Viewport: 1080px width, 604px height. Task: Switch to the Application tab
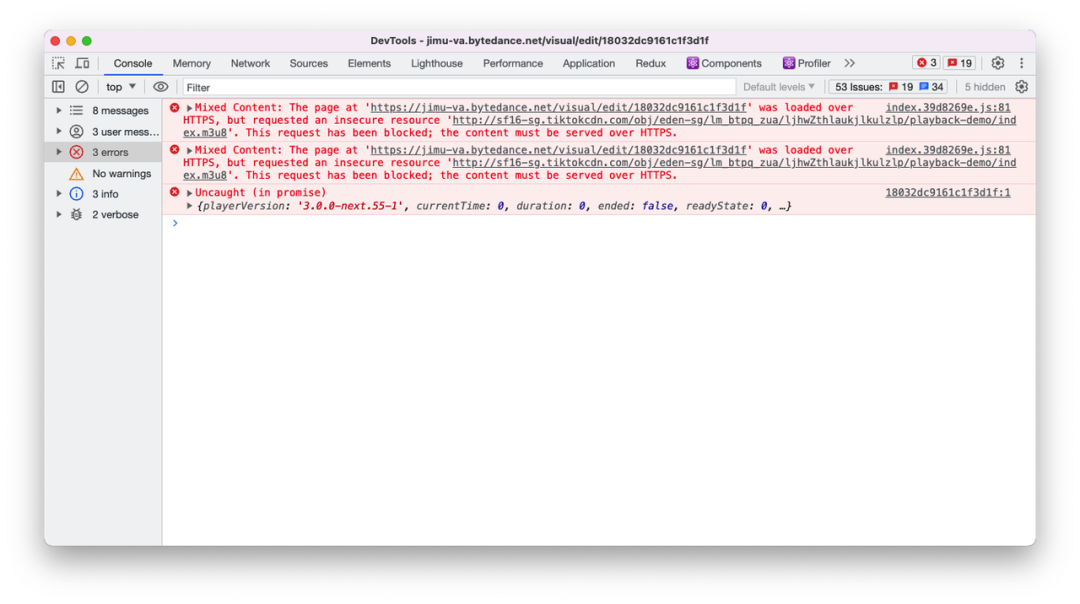point(588,63)
